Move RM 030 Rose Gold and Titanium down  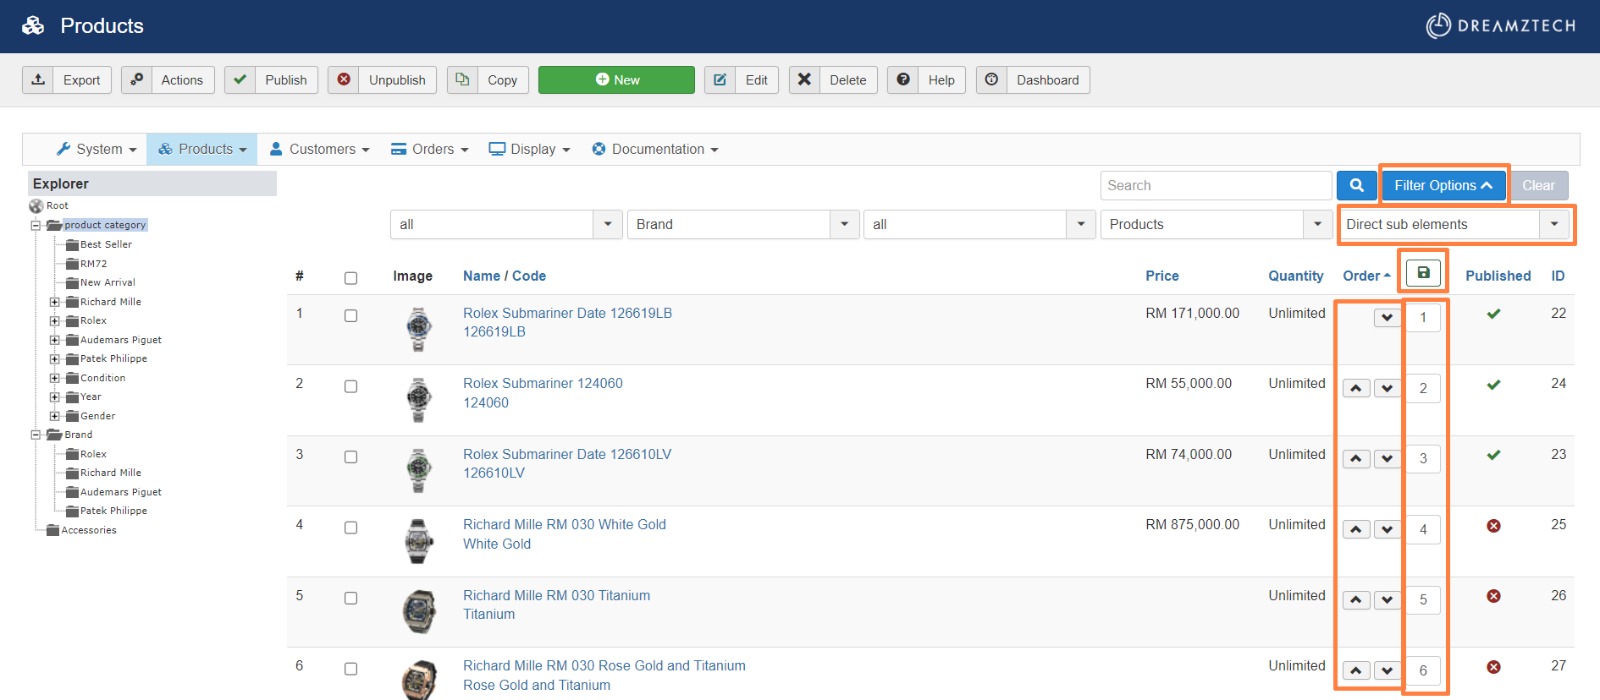tap(1387, 670)
